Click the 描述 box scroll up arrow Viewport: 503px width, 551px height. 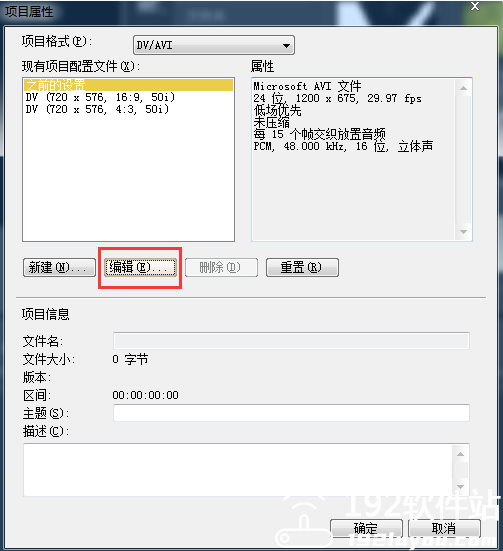point(460,454)
